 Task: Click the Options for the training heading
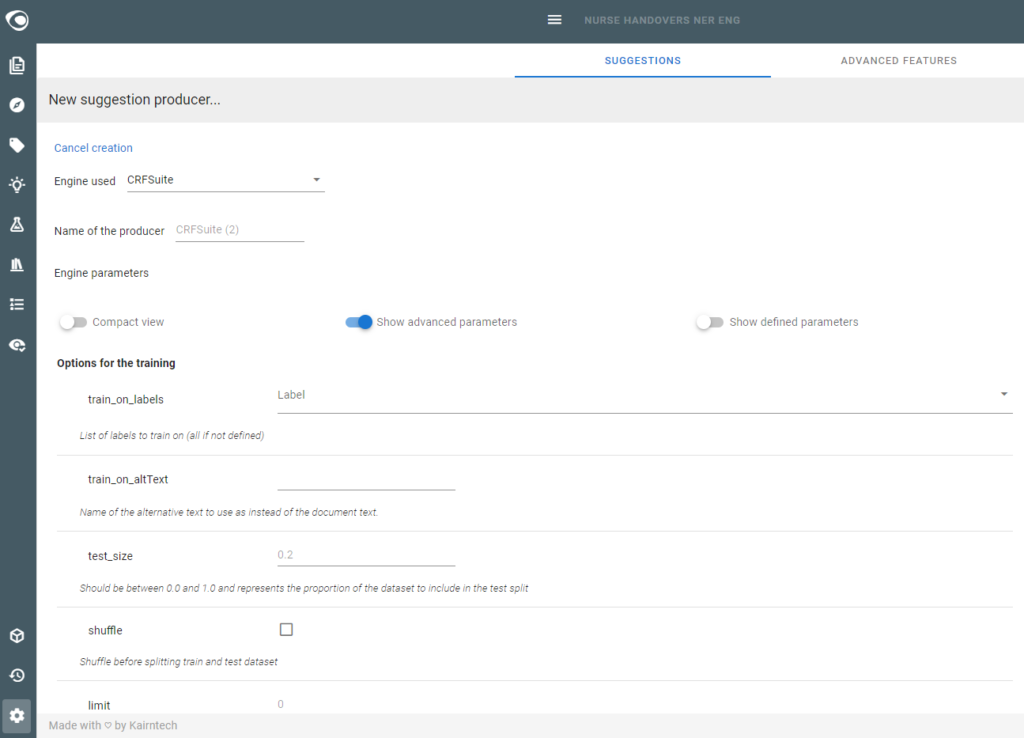coord(116,363)
